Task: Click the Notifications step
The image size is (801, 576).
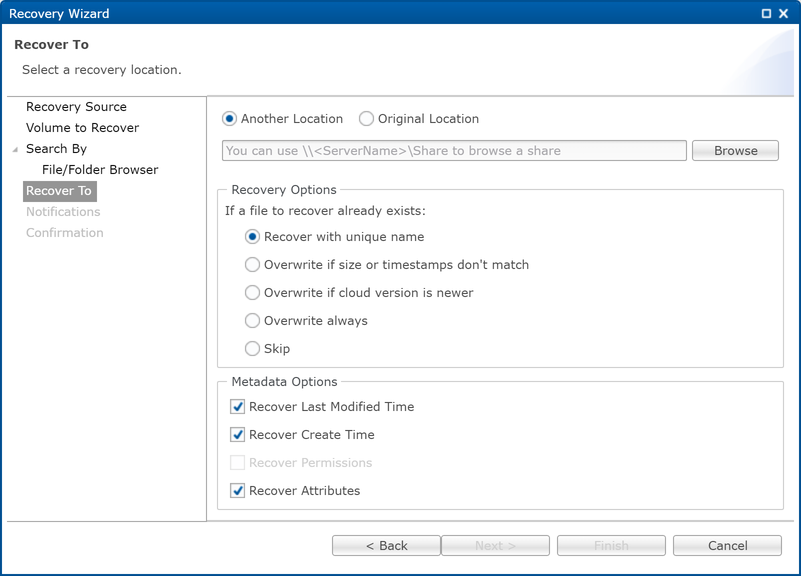Action: pyautogui.click(x=63, y=212)
